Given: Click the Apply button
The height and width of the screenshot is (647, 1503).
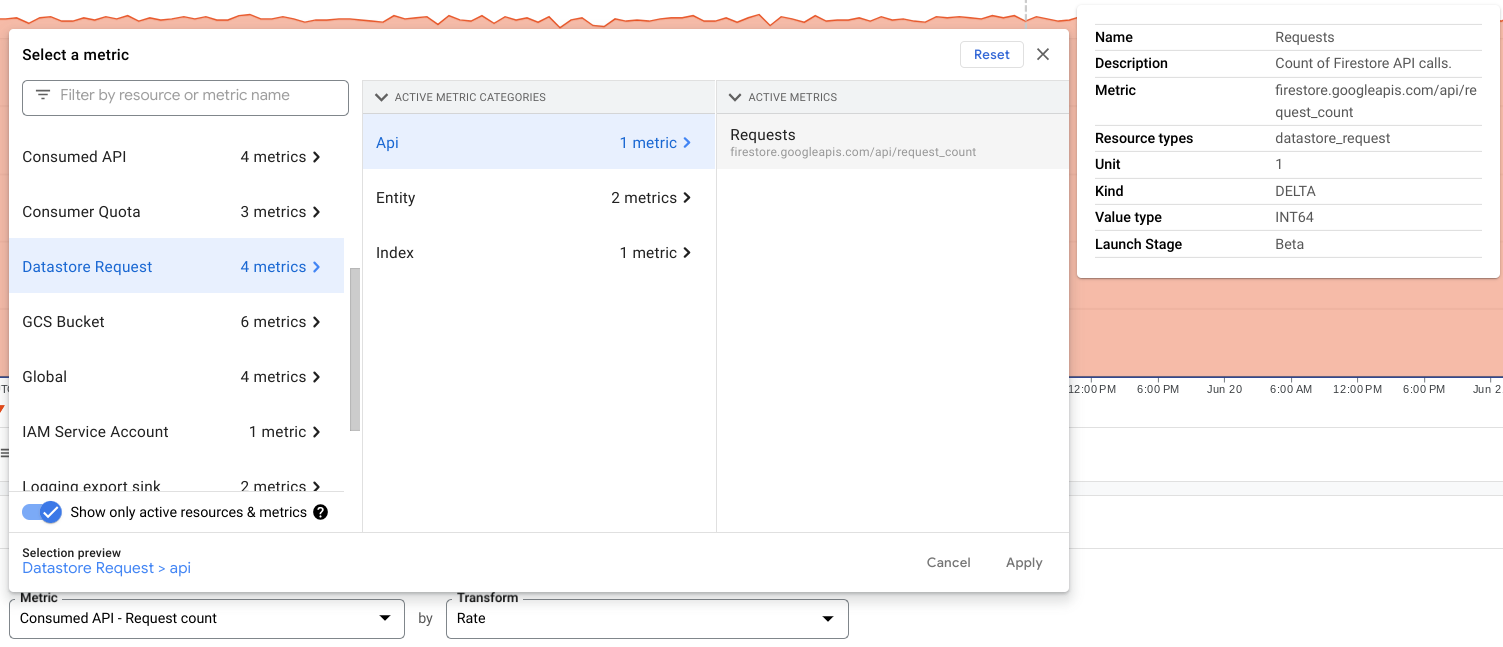Looking at the screenshot, I should 1024,563.
